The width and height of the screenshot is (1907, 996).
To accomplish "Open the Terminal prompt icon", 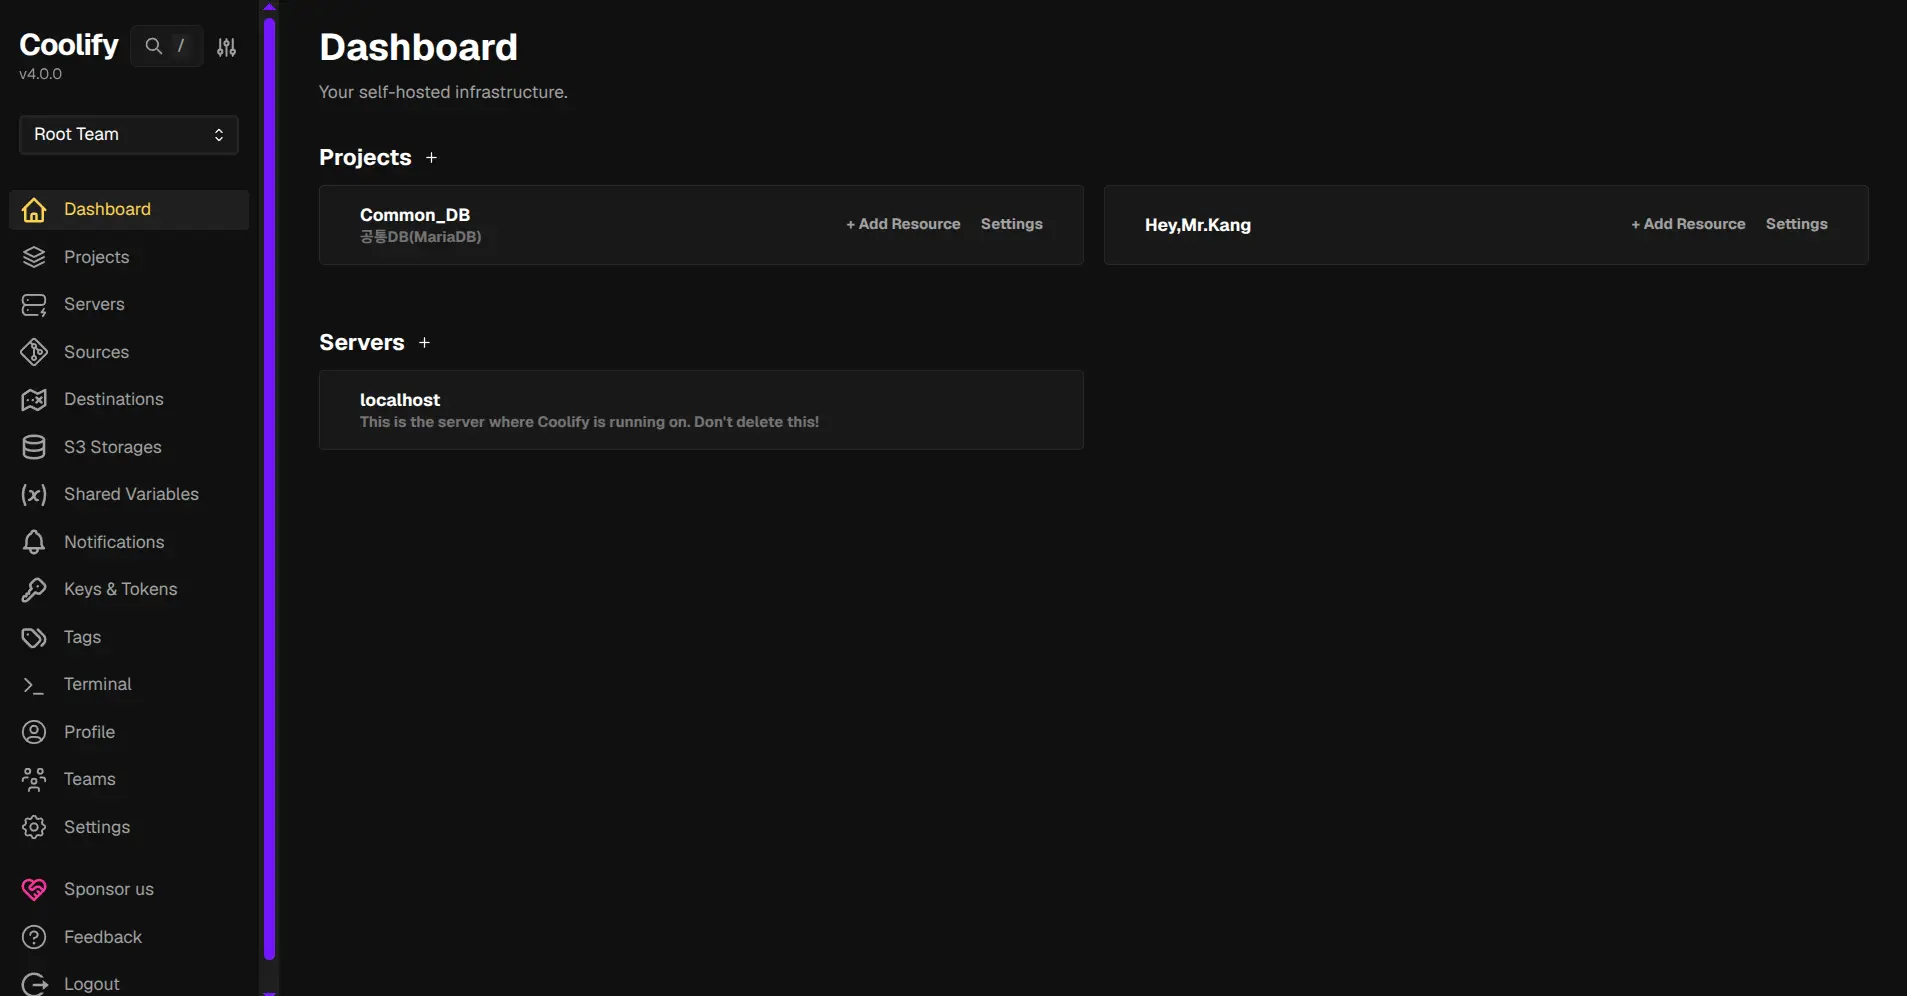I will coord(34,685).
